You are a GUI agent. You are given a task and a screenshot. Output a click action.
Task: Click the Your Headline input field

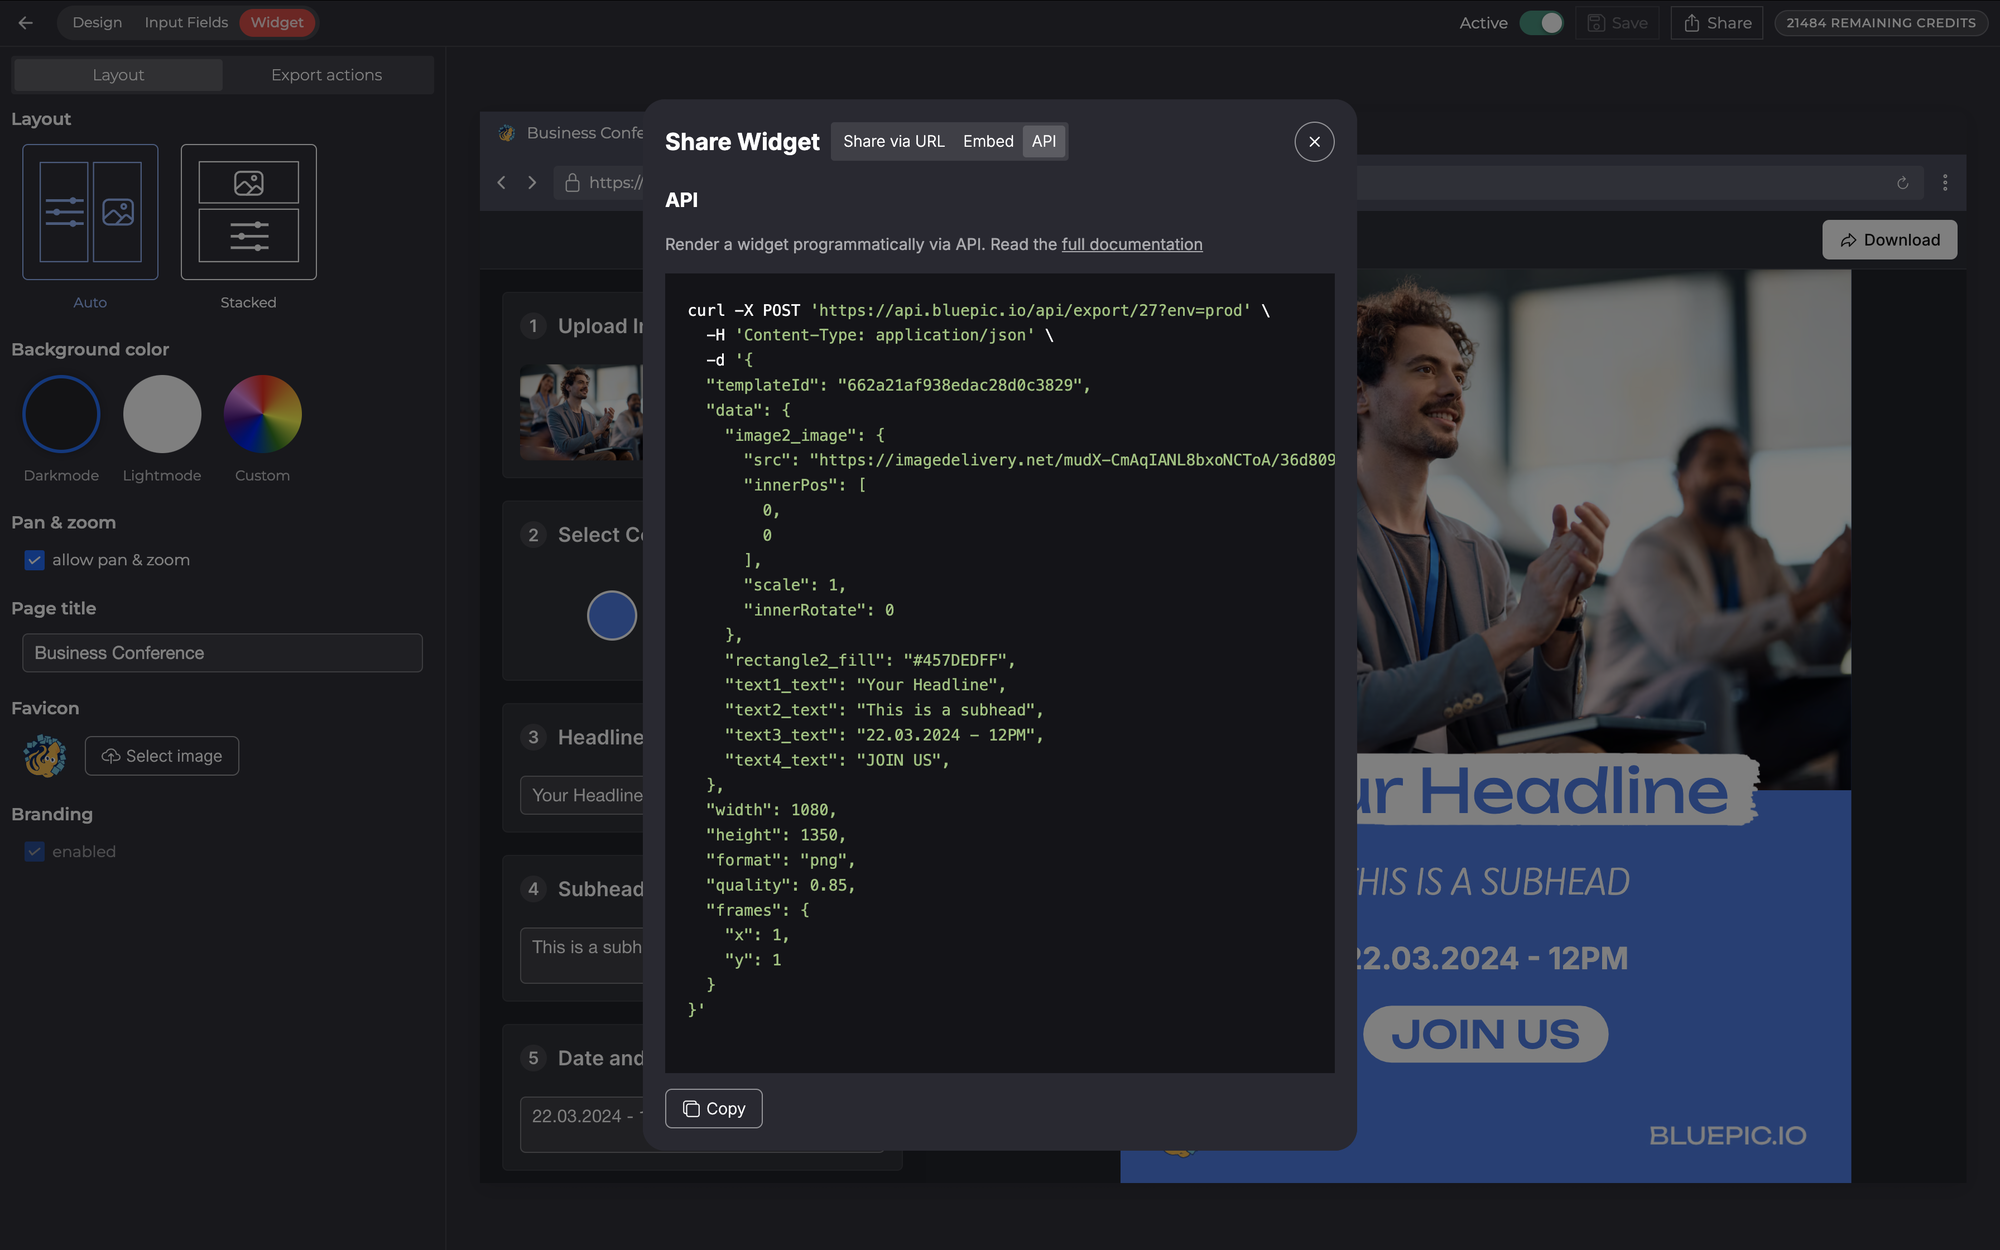pos(582,795)
